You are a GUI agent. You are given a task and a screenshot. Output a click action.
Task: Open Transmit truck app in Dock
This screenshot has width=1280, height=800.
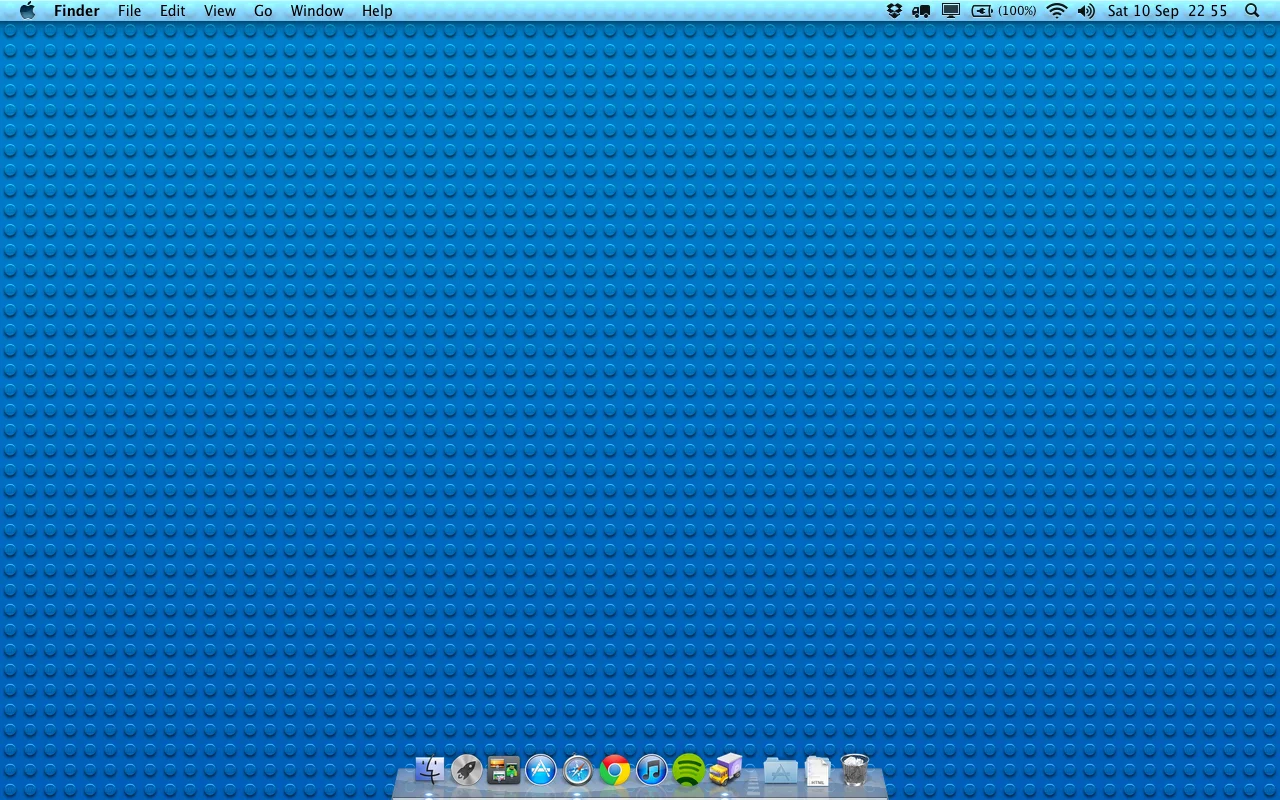726,770
